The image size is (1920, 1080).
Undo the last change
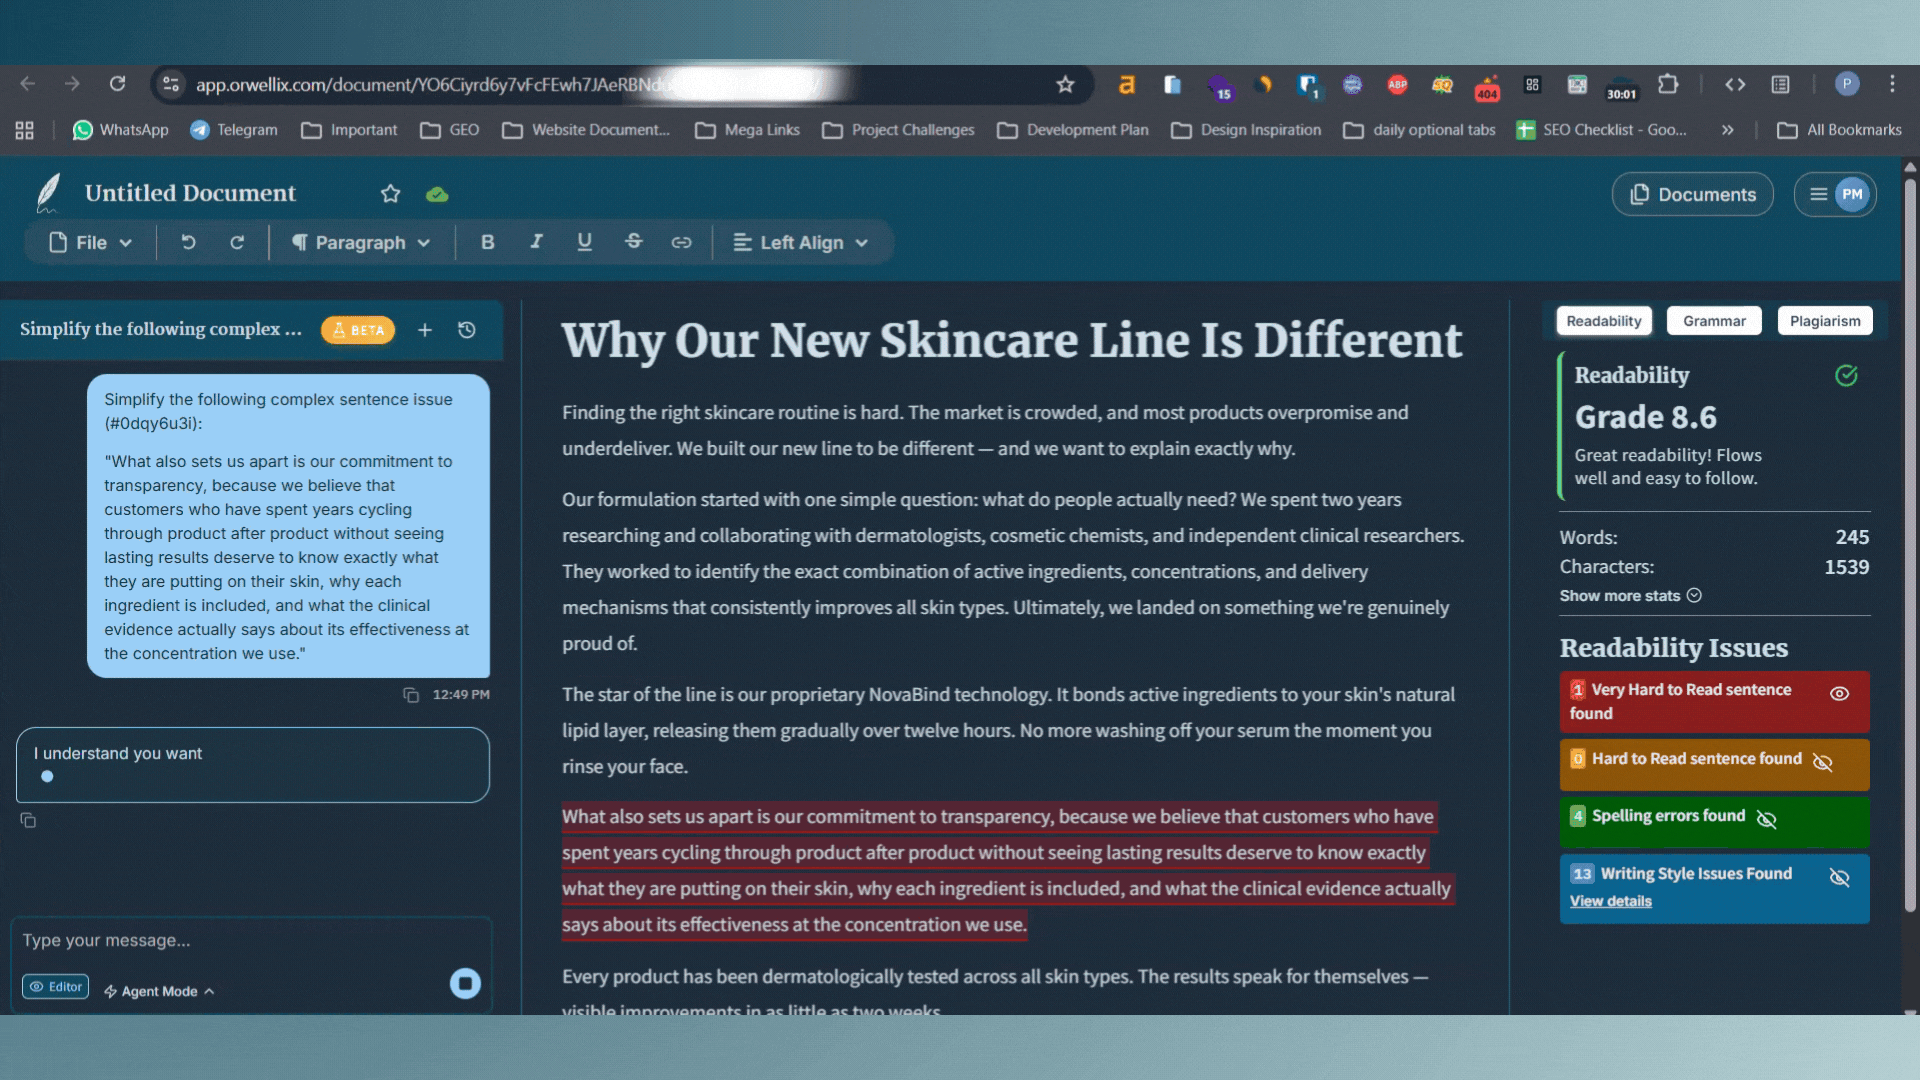tap(188, 241)
